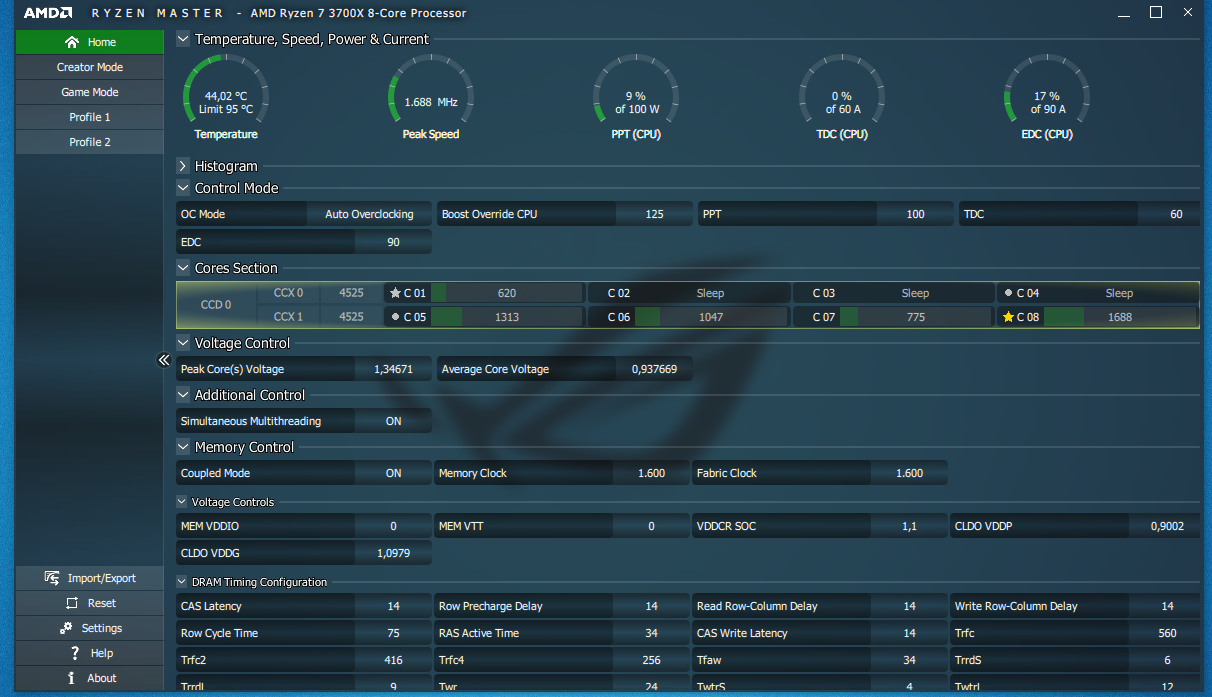Click the OC Mode Auto Overclocking field
The height and width of the screenshot is (697, 1212).
(369, 214)
